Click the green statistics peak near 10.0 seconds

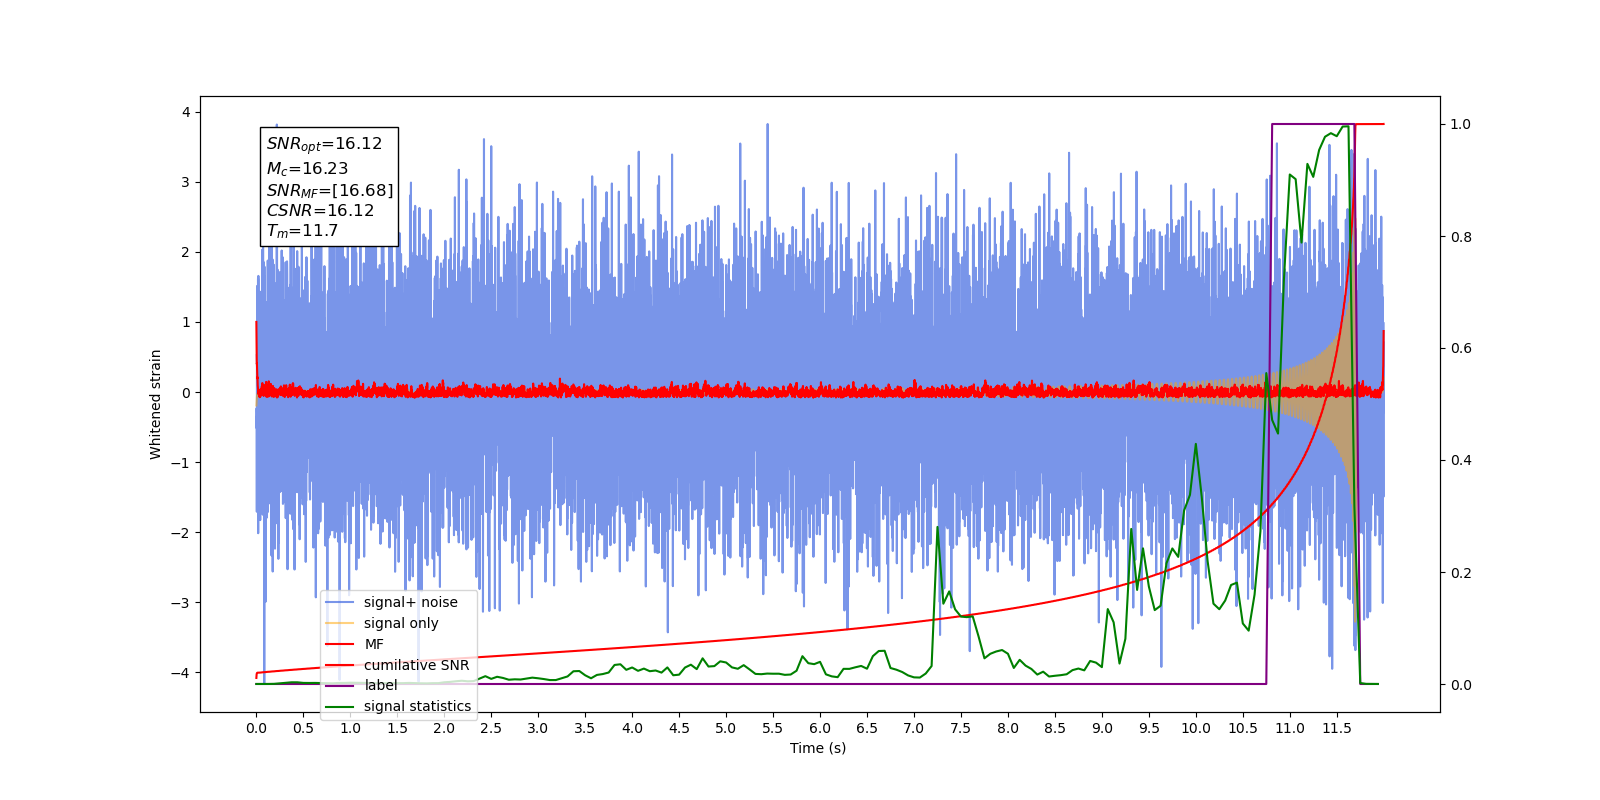pos(1196,445)
